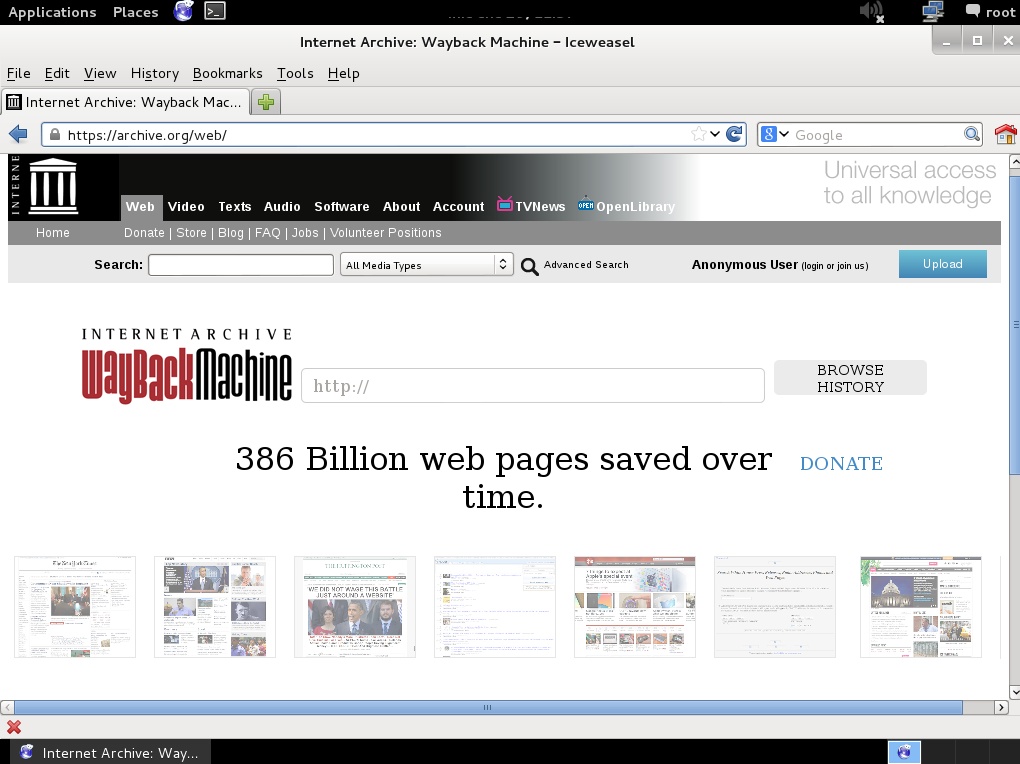Click the Wayback Machine http:// URL field
The width and height of the screenshot is (1020, 764).
pos(532,386)
